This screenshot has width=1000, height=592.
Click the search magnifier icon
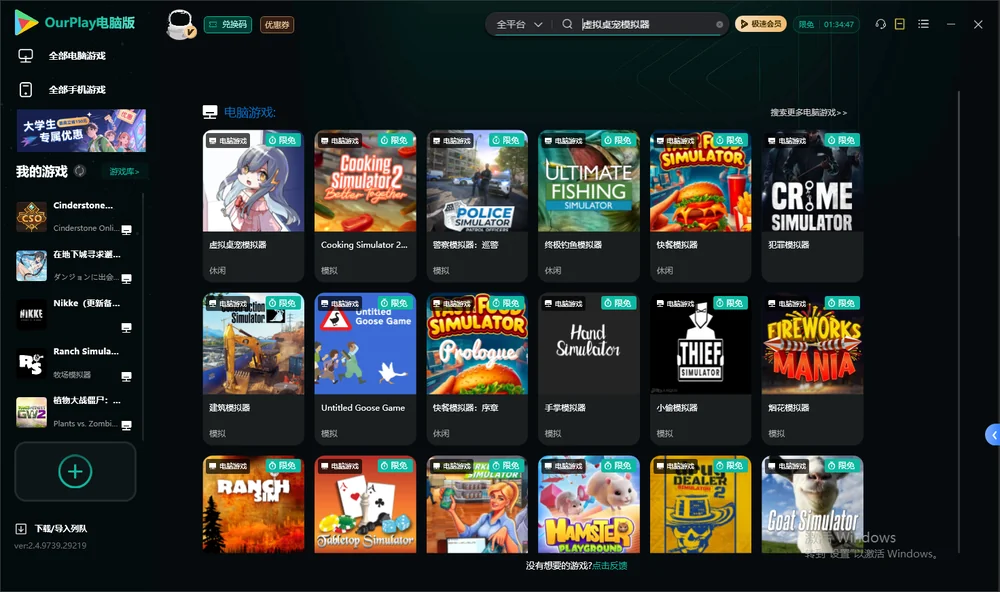point(567,24)
